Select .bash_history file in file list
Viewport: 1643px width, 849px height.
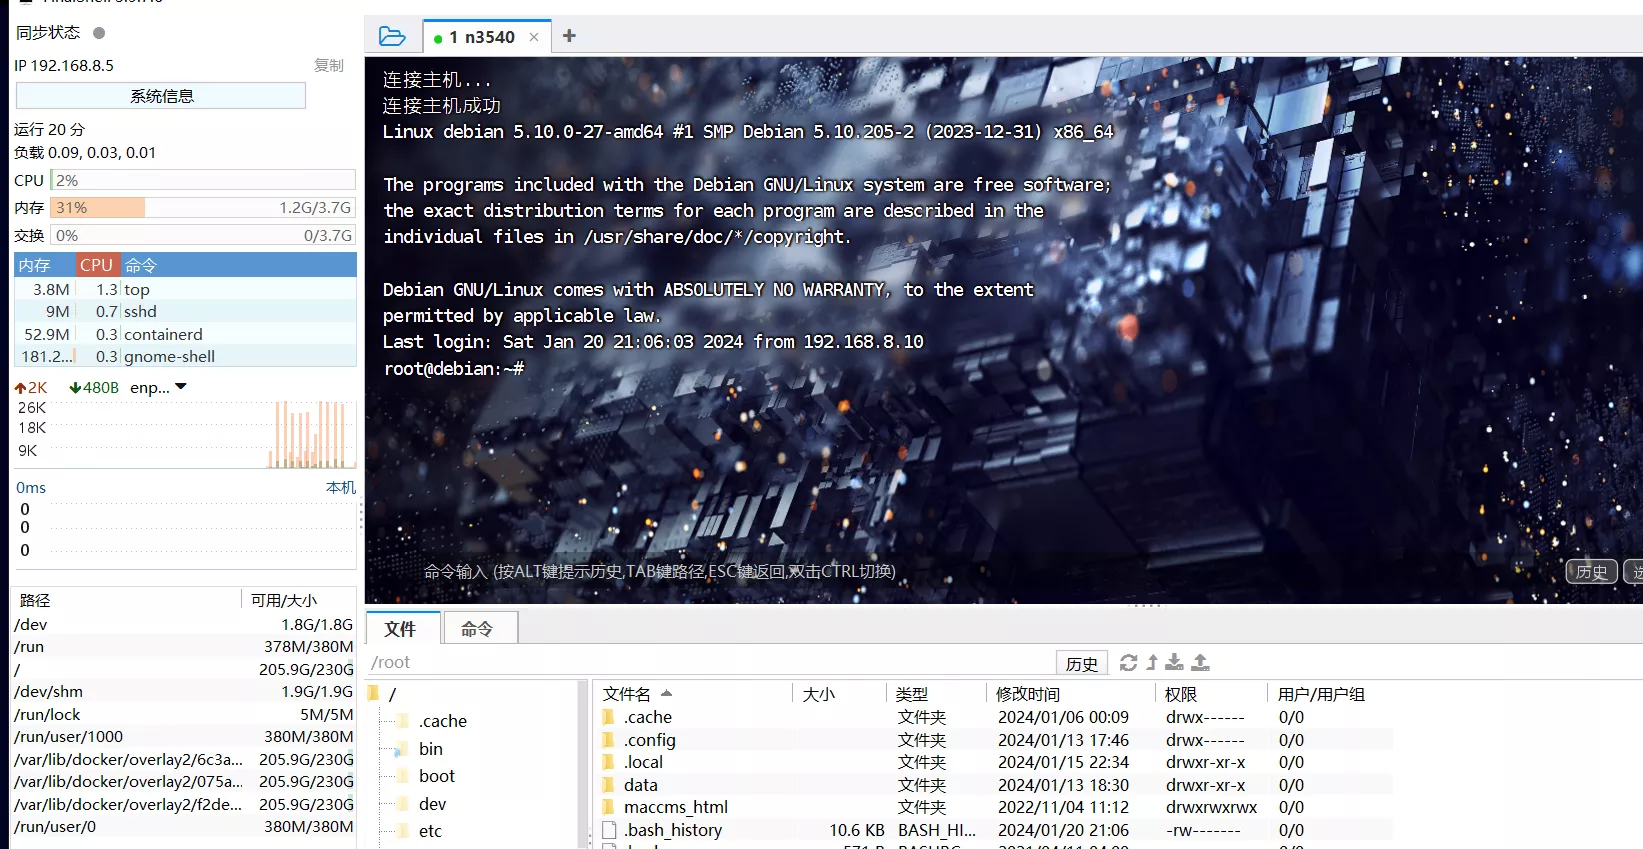pos(995,830)
